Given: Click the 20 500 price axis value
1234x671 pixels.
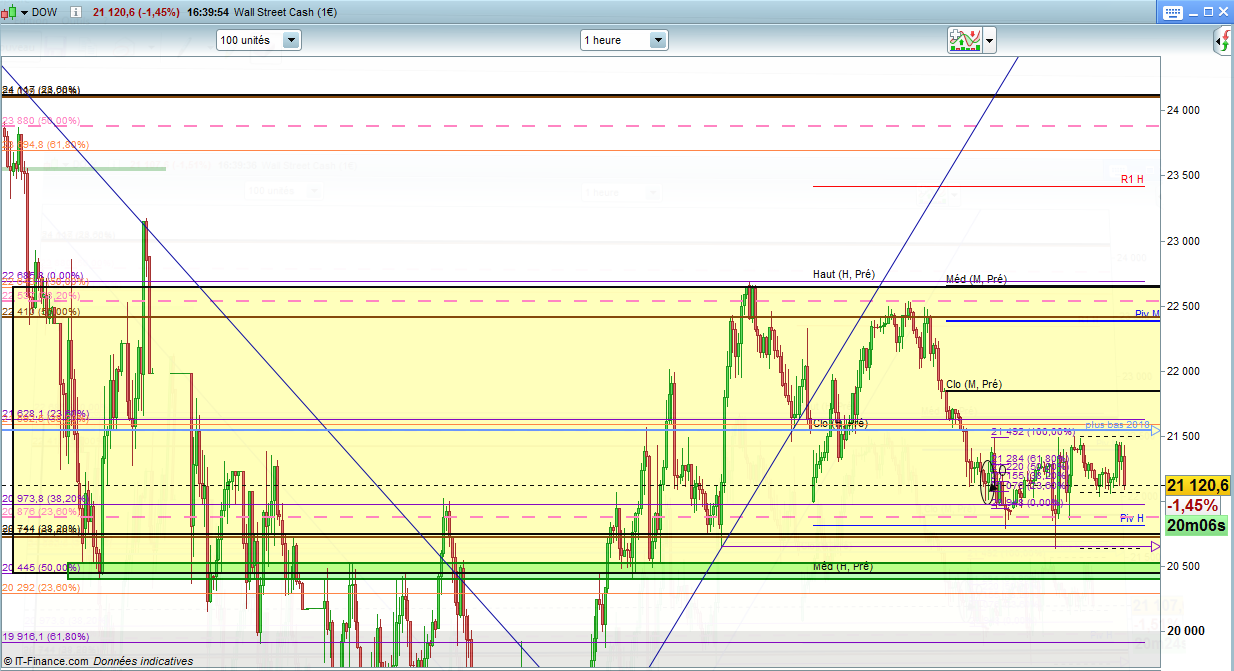Looking at the screenshot, I should pos(1185,566).
